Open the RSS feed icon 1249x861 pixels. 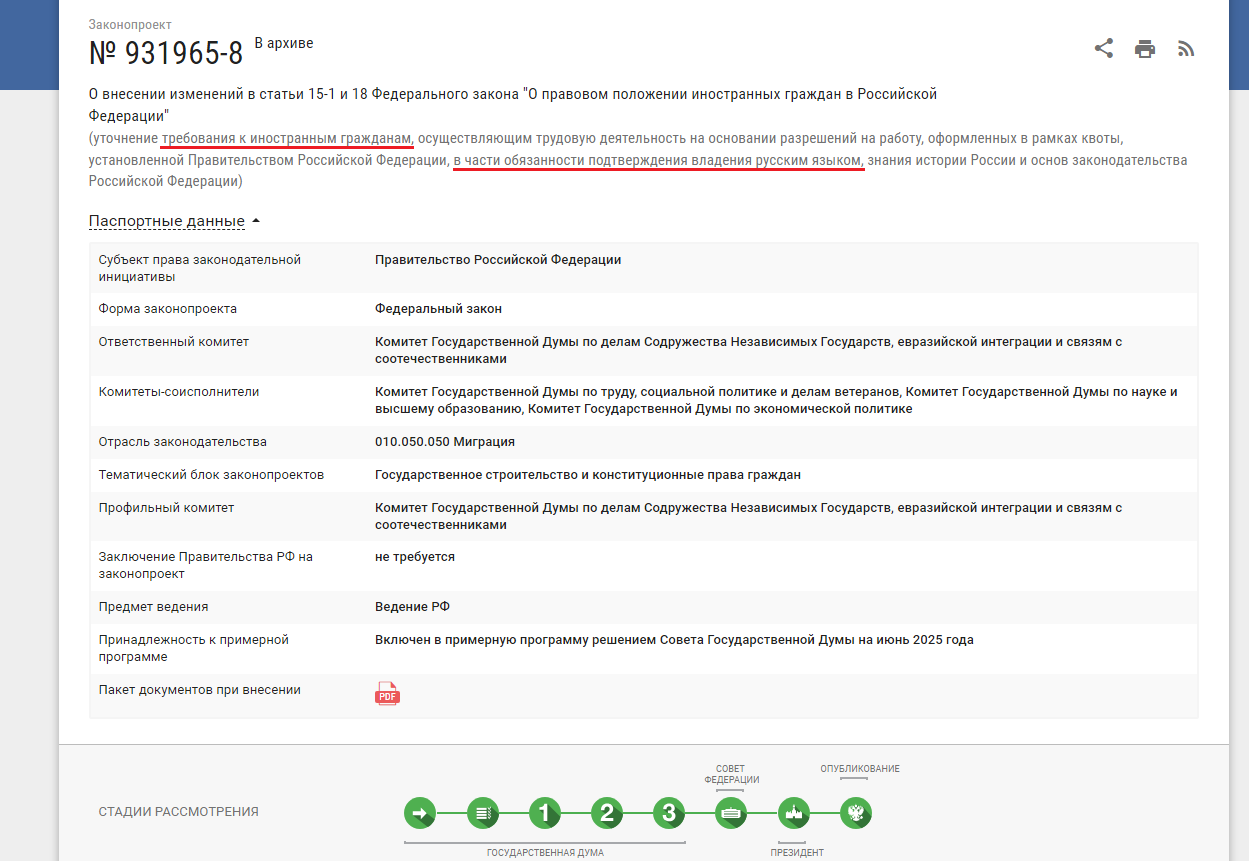(x=1186, y=49)
